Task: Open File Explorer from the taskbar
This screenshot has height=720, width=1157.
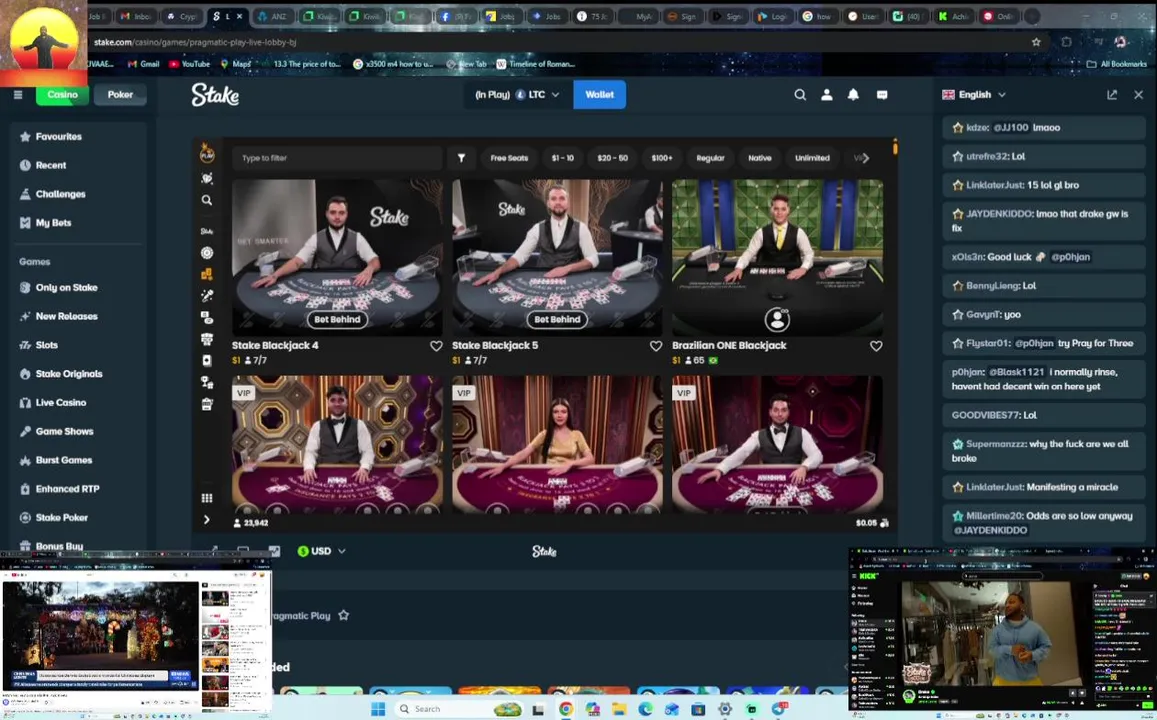Action: tap(618, 709)
